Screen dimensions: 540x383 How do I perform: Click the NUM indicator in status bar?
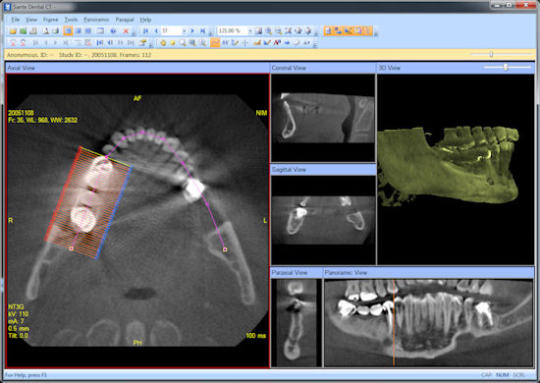tap(502, 375)
